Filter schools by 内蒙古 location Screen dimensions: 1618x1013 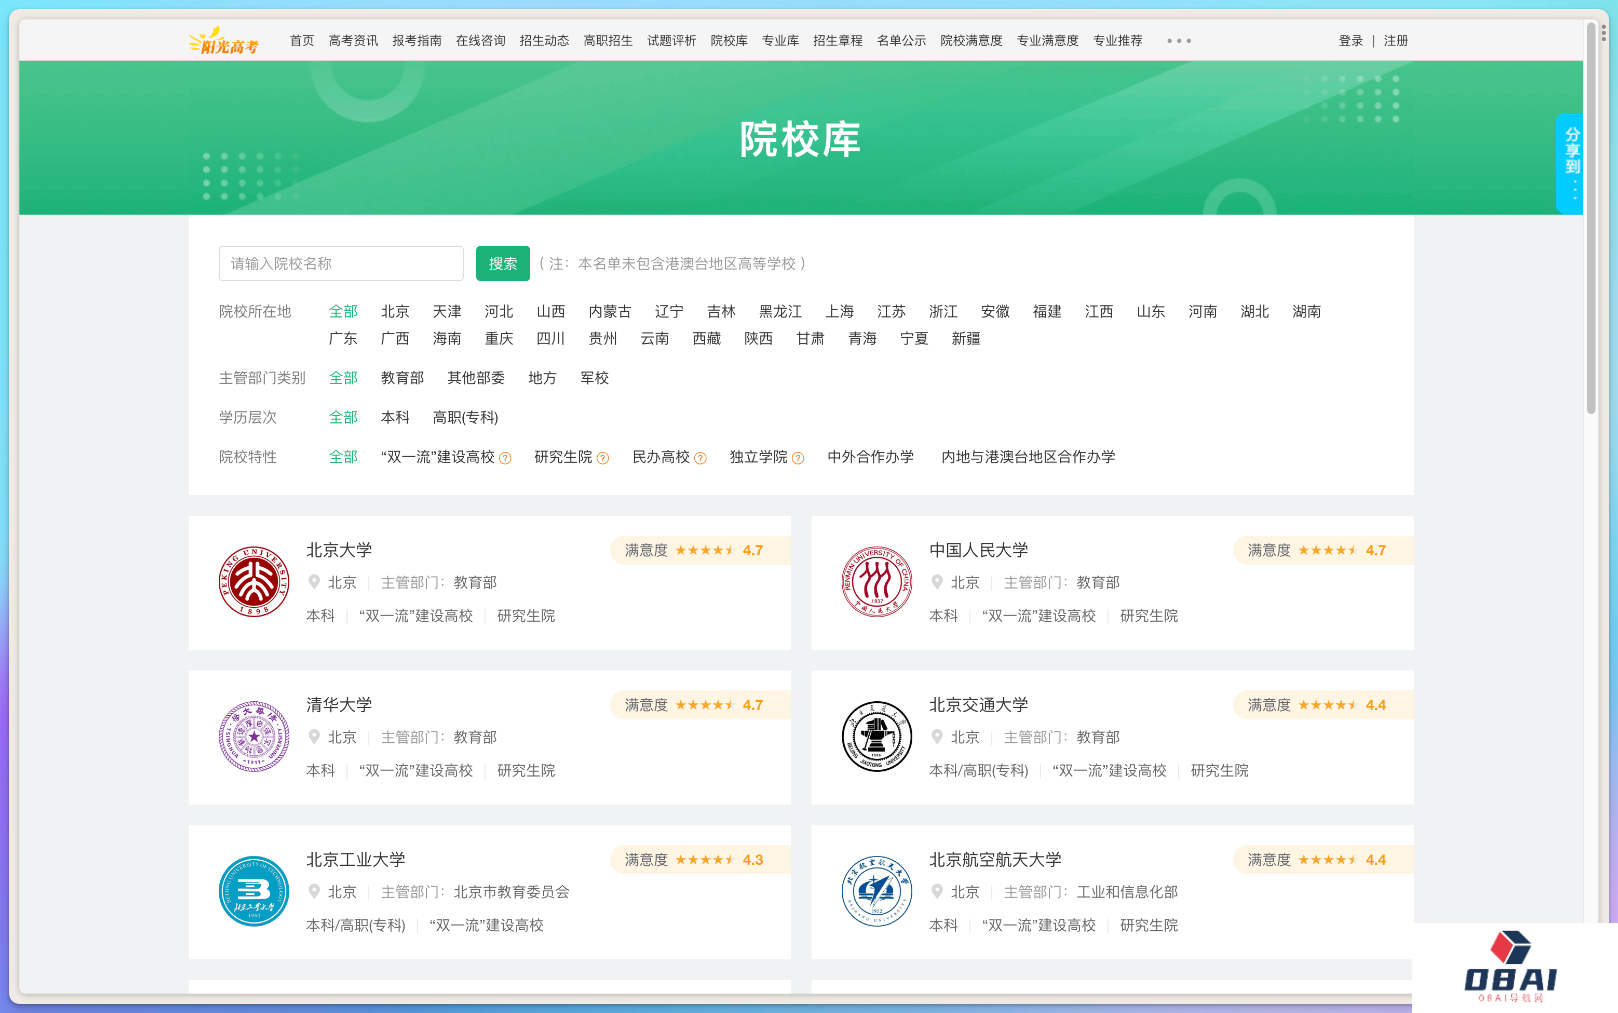pos(610,312)
